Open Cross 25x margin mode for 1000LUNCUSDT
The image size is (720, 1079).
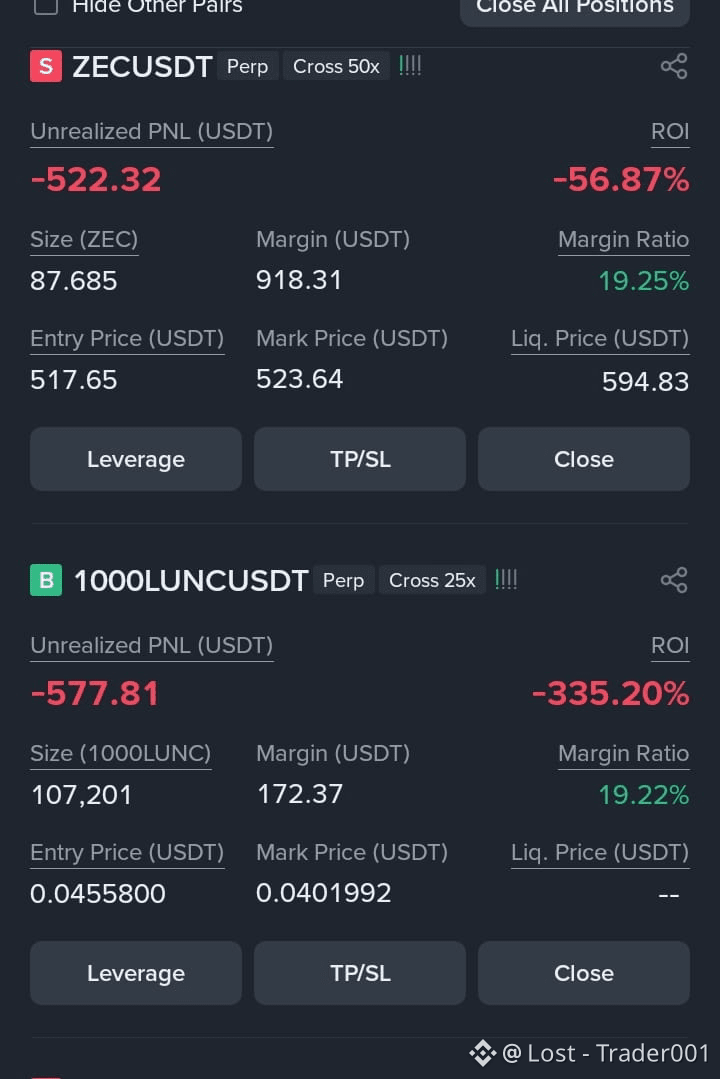coord(432,580)
